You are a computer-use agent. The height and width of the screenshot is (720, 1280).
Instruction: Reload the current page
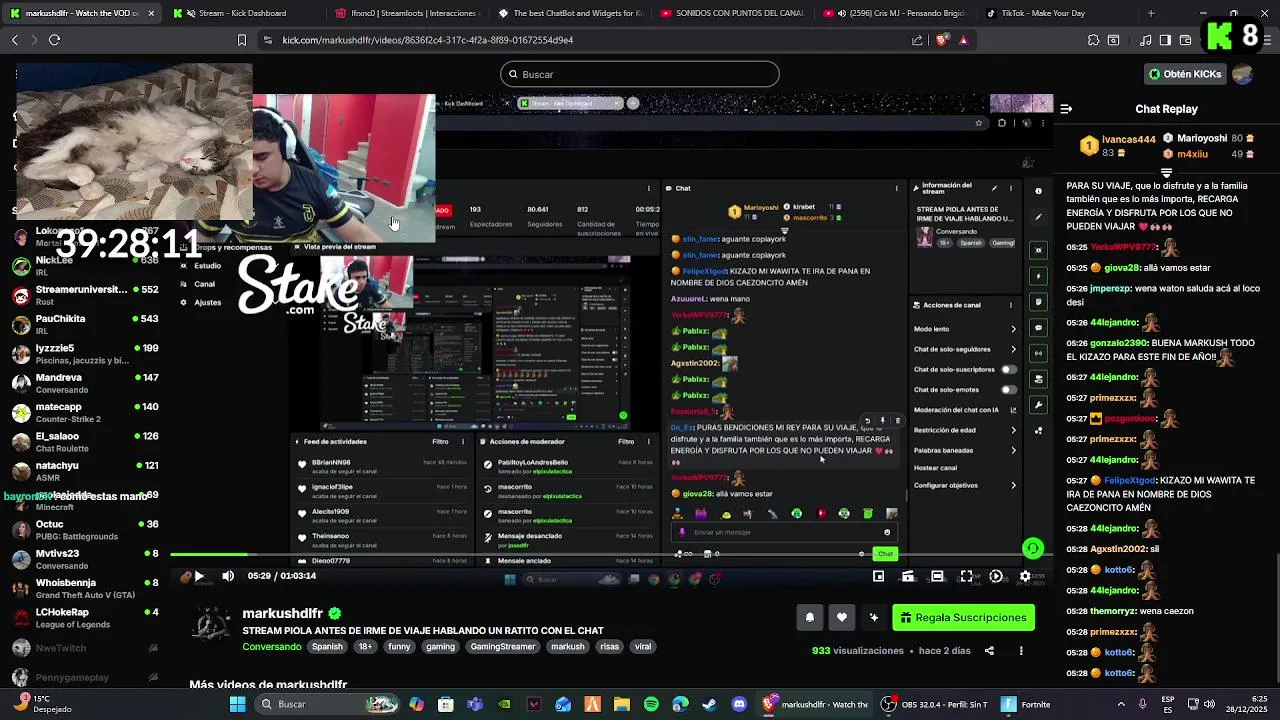54,40
